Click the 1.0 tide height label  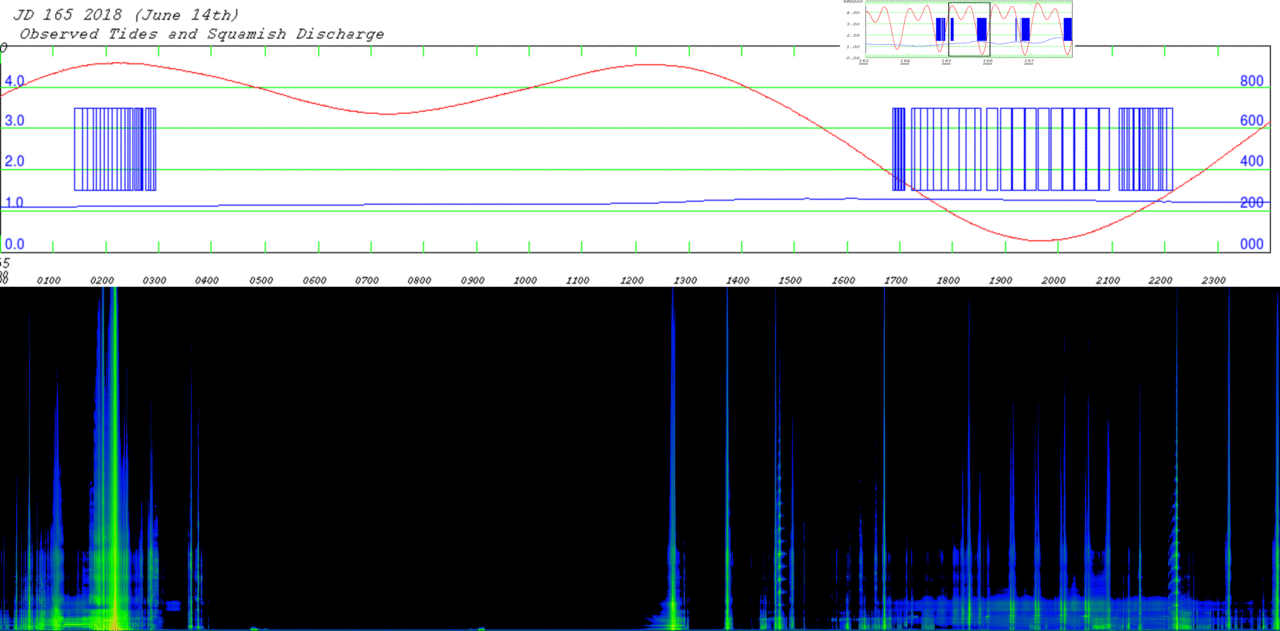(x=15, y=203)
